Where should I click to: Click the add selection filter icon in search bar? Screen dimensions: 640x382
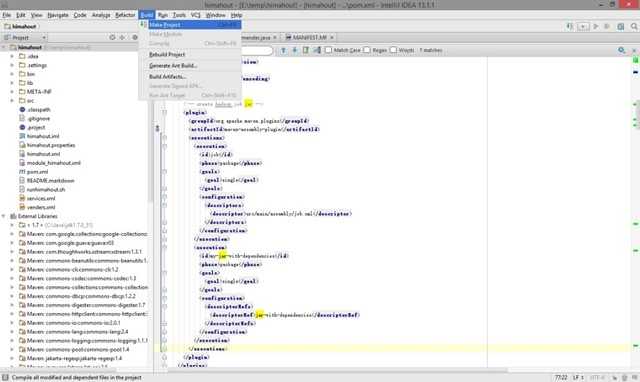(317, 50)
